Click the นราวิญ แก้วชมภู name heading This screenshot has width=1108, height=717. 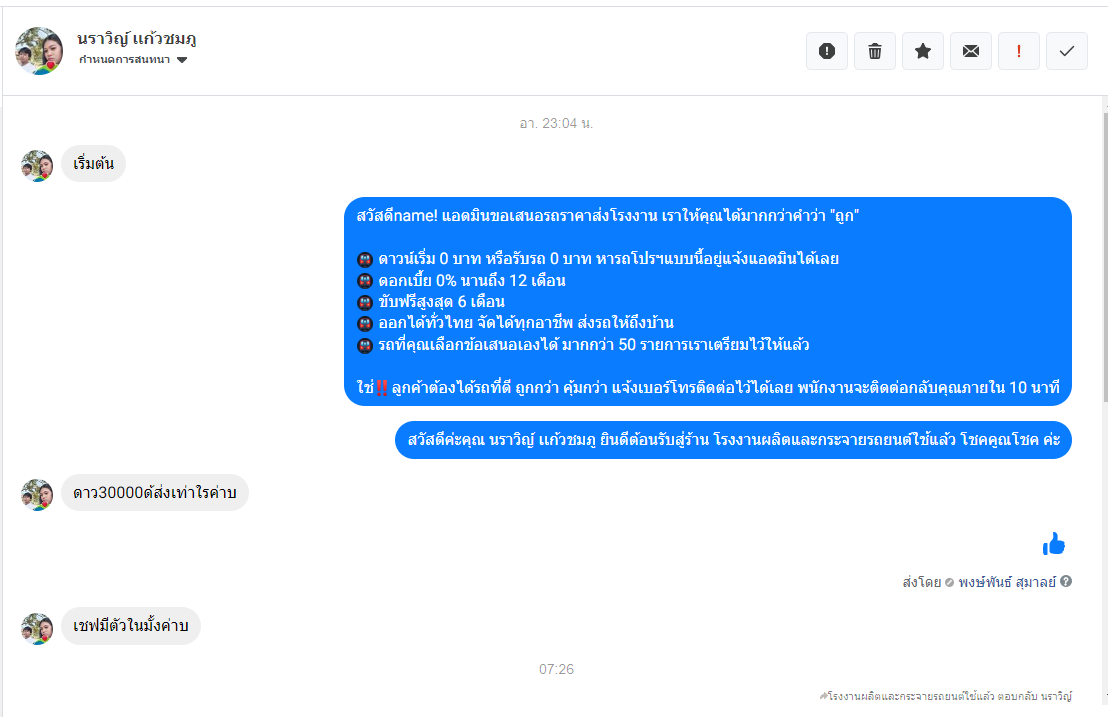tap(136, 38)
